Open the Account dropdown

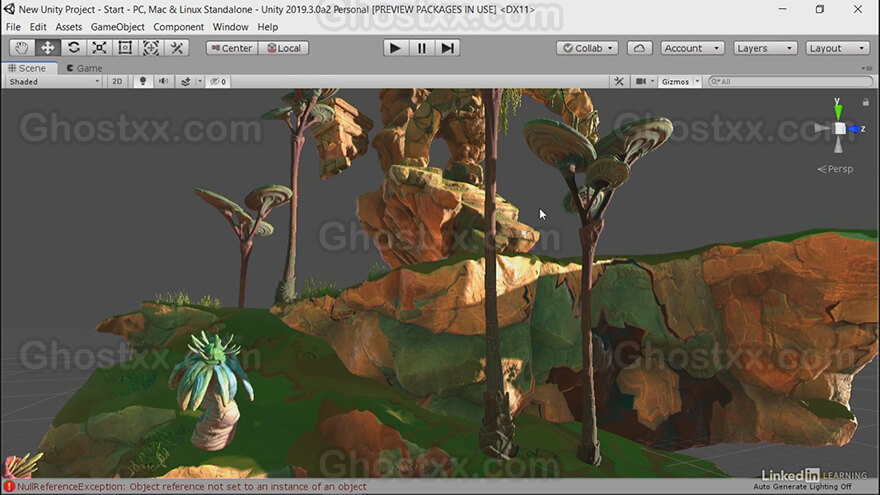coord(692,48)
